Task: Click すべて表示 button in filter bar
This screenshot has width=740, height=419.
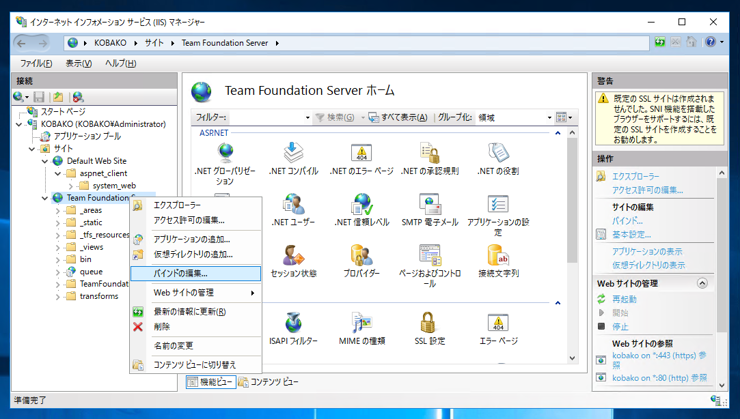Action: [399, 117]
